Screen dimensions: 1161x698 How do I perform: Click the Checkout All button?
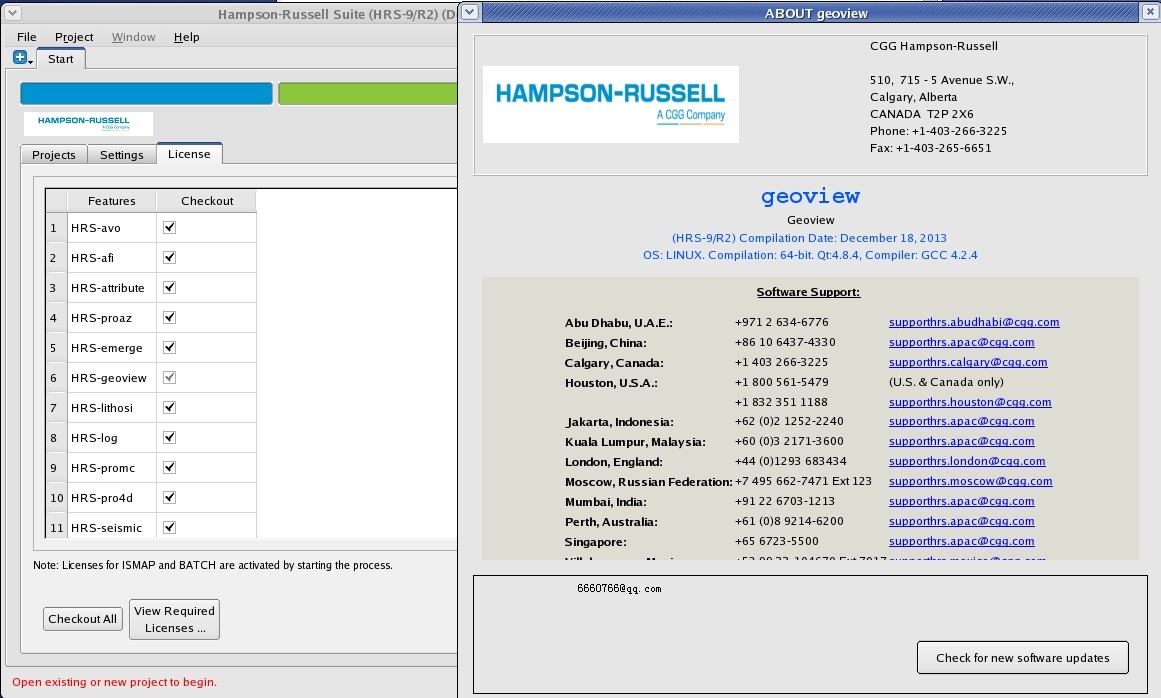pyautogui.click(x=83, y=619)
